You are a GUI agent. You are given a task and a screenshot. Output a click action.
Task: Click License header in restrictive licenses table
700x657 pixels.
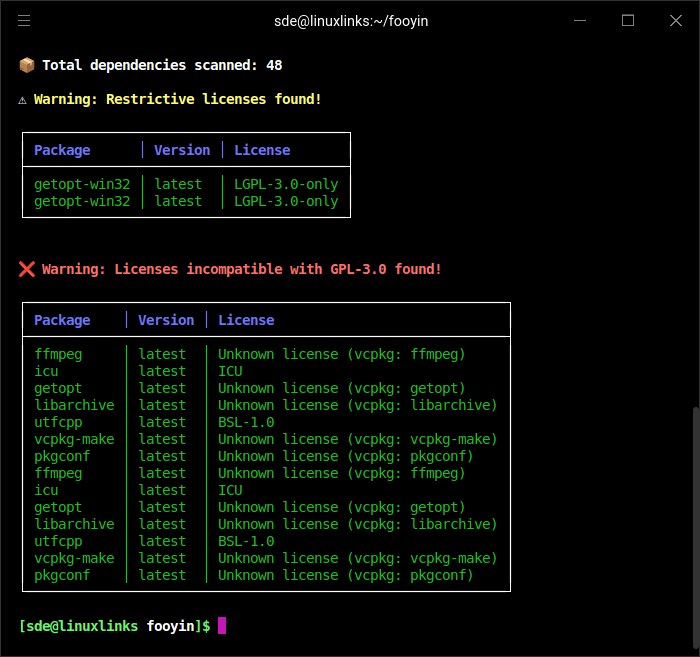[262, 150]
